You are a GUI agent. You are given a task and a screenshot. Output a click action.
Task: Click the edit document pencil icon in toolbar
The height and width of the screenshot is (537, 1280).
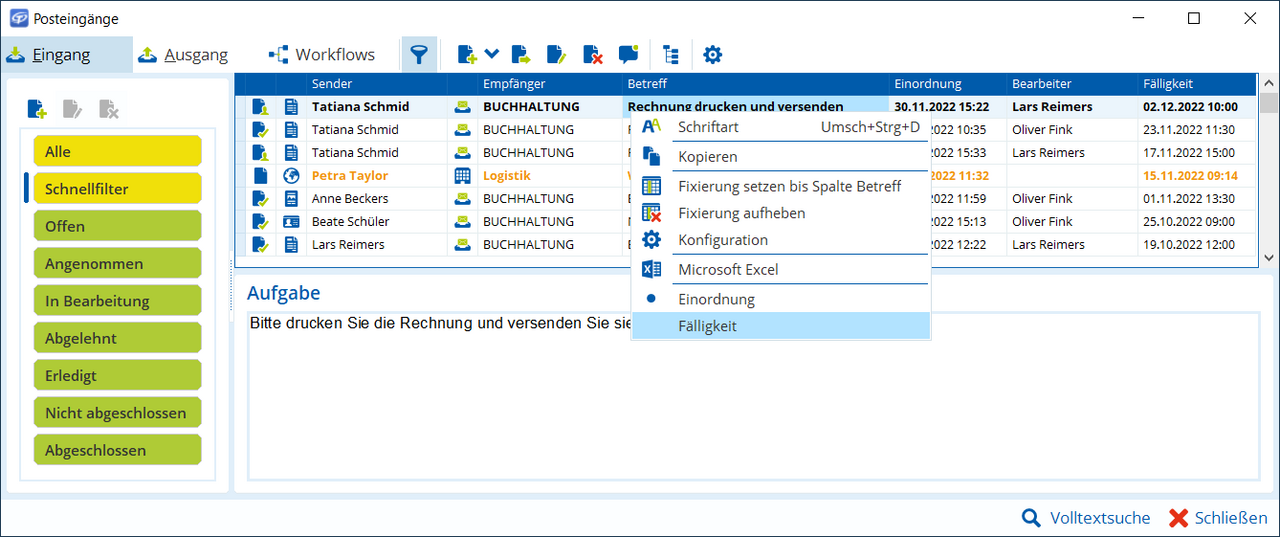click(556, 55)
